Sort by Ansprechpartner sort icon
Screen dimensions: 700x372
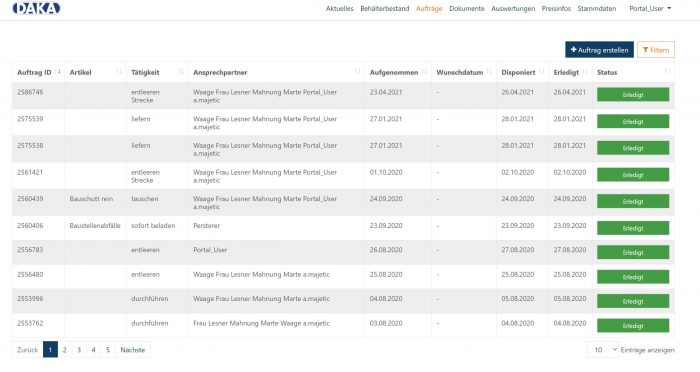357,72
